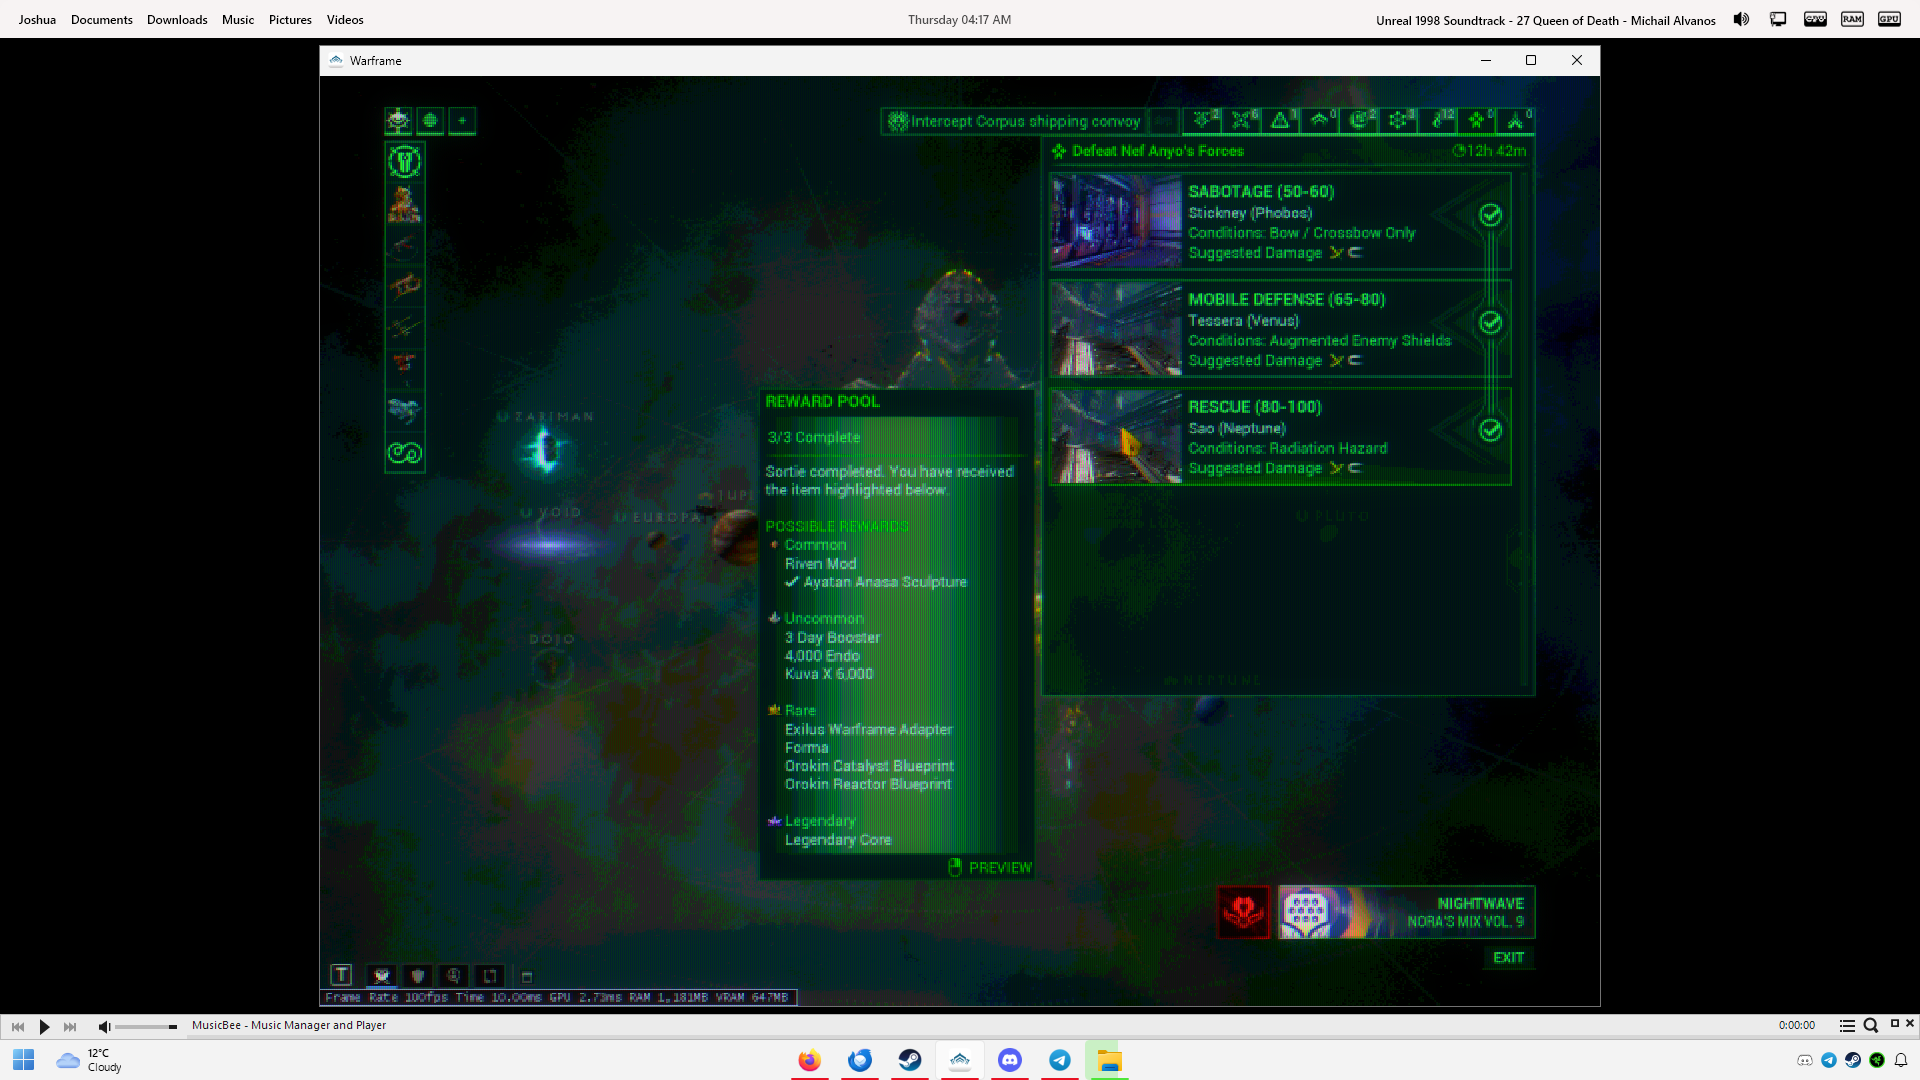The width and height of the screenshot is (1920, 1080).
Task: Click the magnifier-style chat tab icon
Action: (x=454, y=975)
